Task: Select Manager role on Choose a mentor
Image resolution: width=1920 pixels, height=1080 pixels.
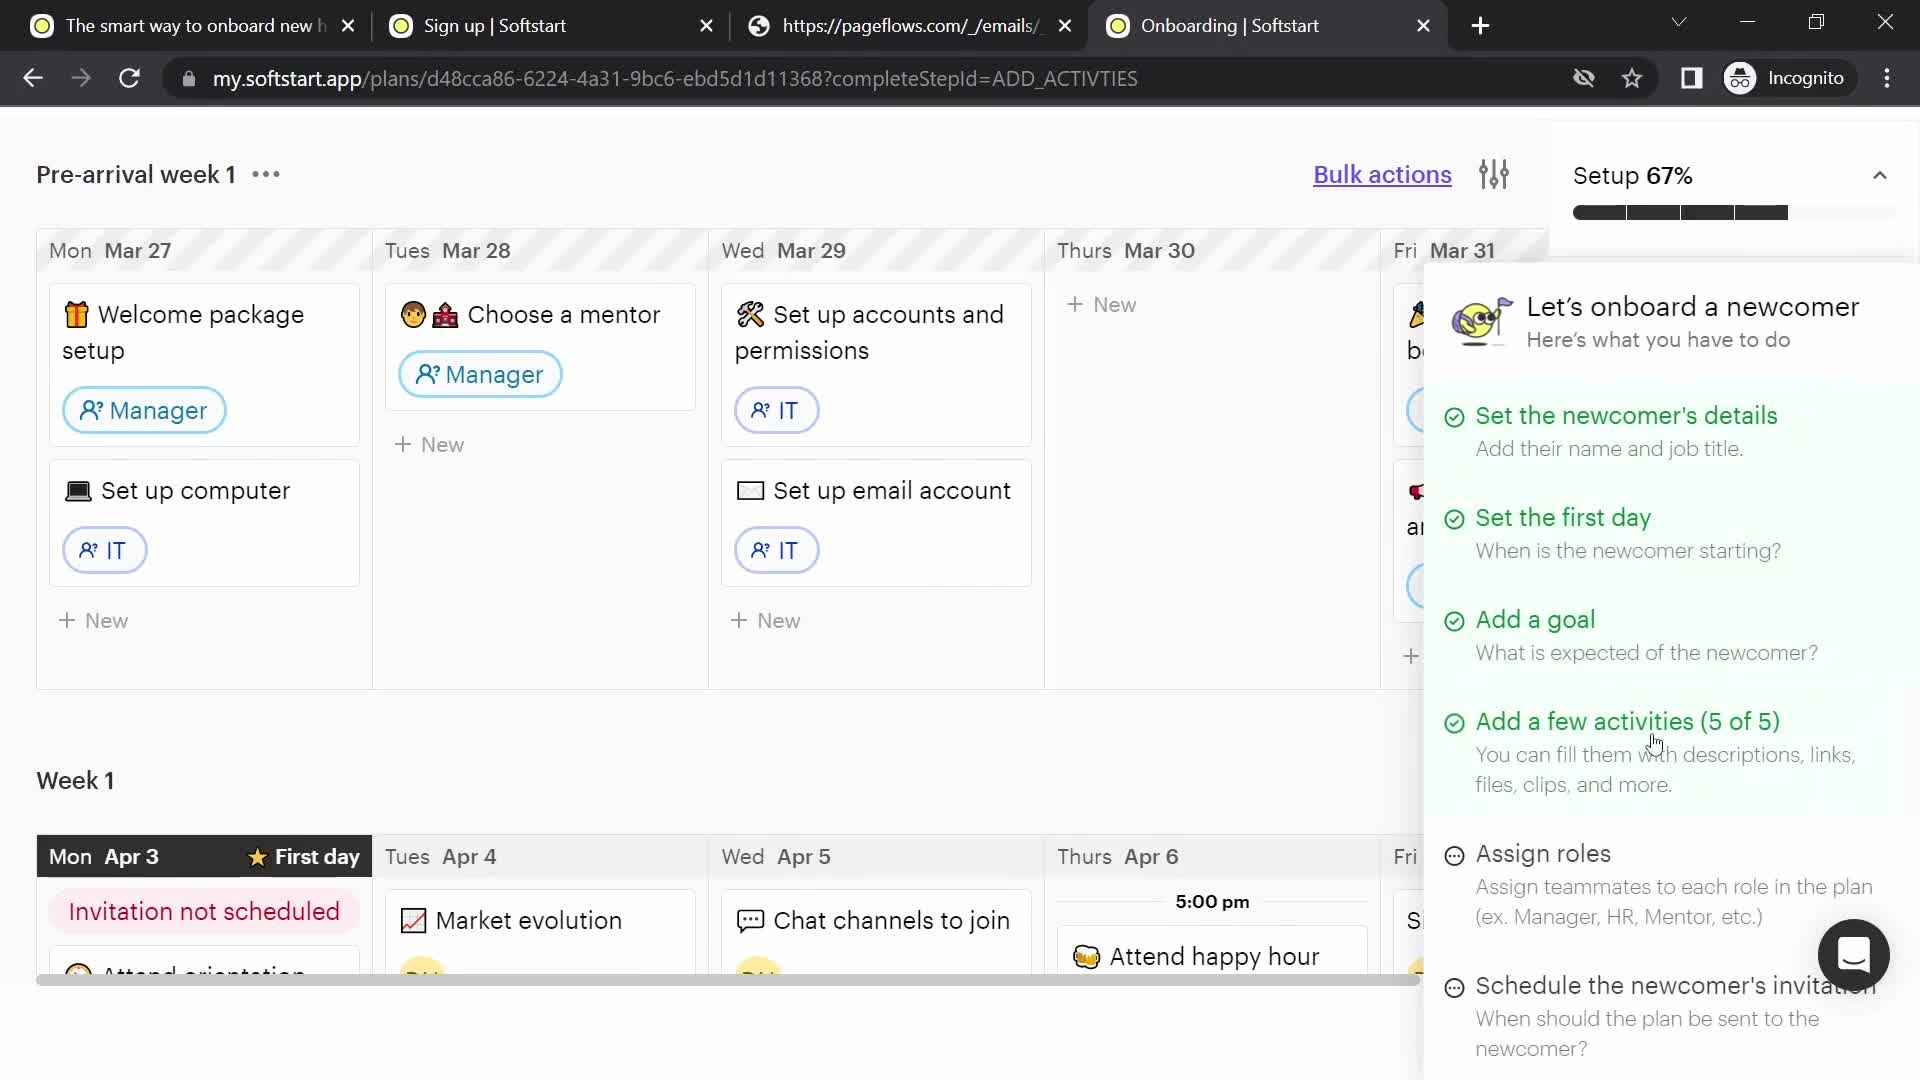Action: point(480,374)
